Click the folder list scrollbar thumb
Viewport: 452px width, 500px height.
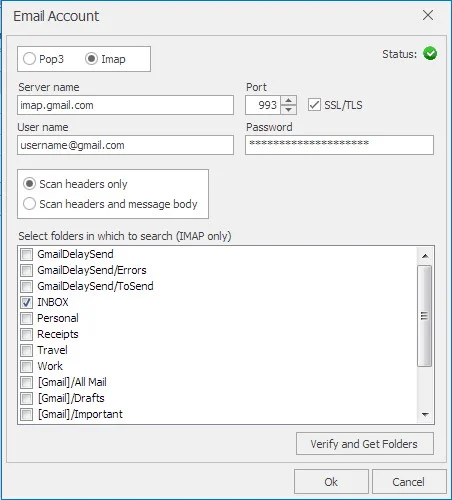click(425, 316)
